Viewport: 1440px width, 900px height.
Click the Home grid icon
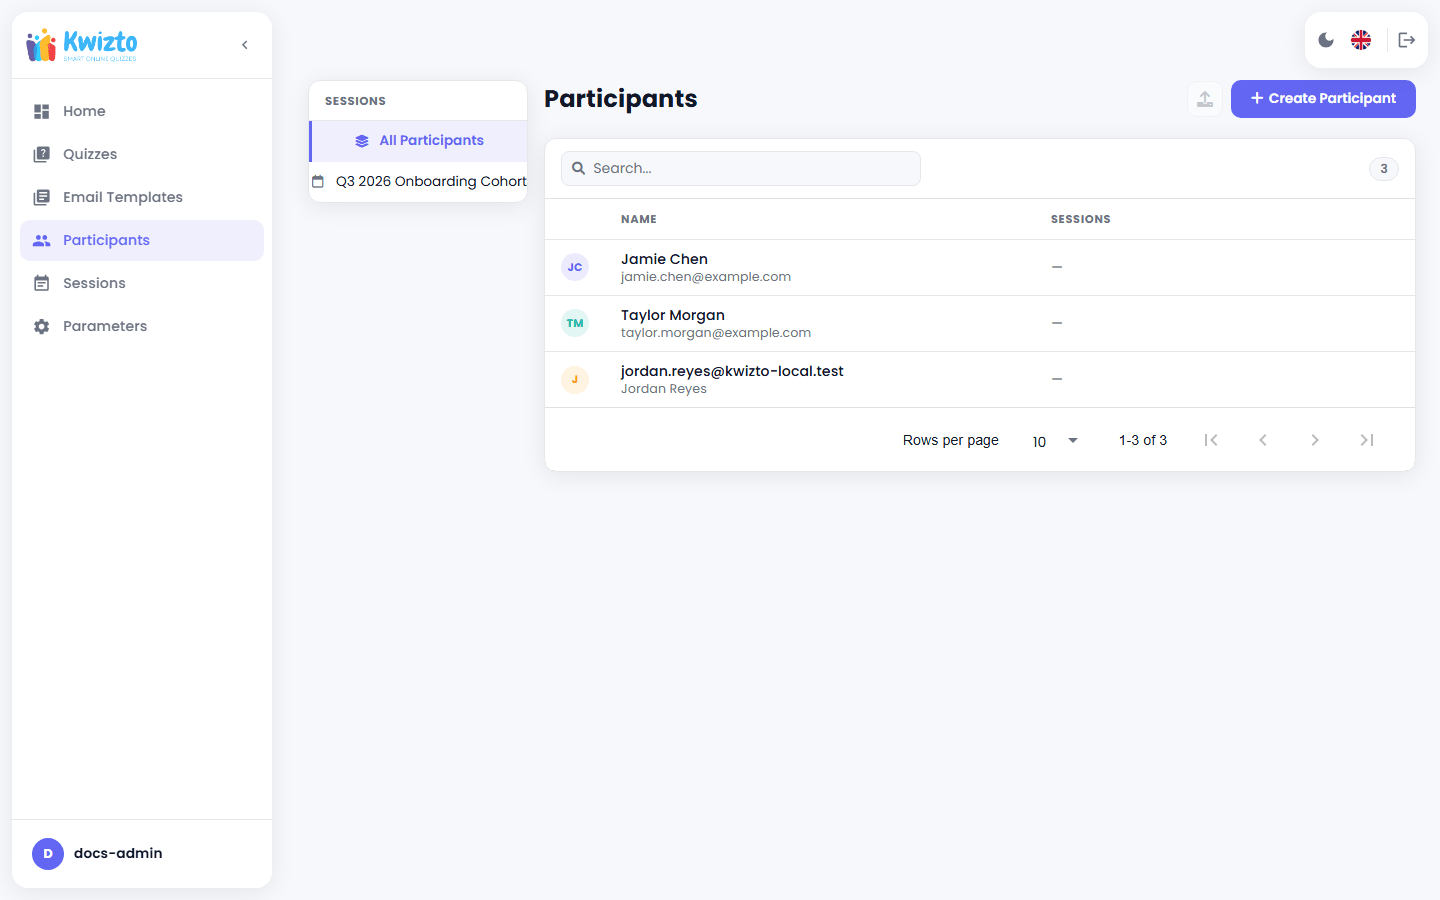tap(41, 111)
